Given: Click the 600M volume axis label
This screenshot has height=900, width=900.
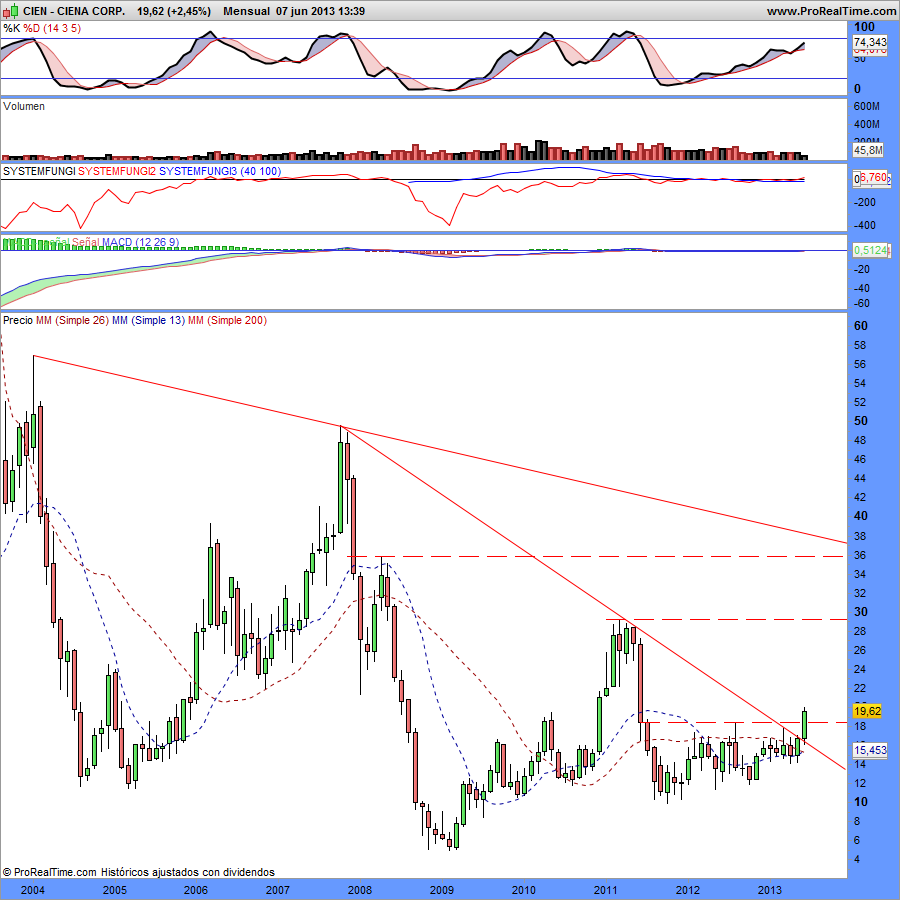Looking at the screenshot, I should (x=867, y=106).
